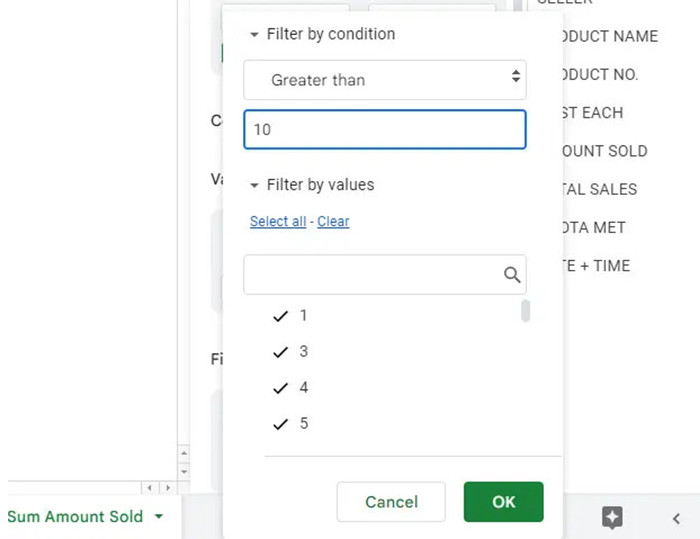Uncheck value 1 in the filter list
This screenshot has width=700, height=539.
pyautogui.click(x=281, y=316)
